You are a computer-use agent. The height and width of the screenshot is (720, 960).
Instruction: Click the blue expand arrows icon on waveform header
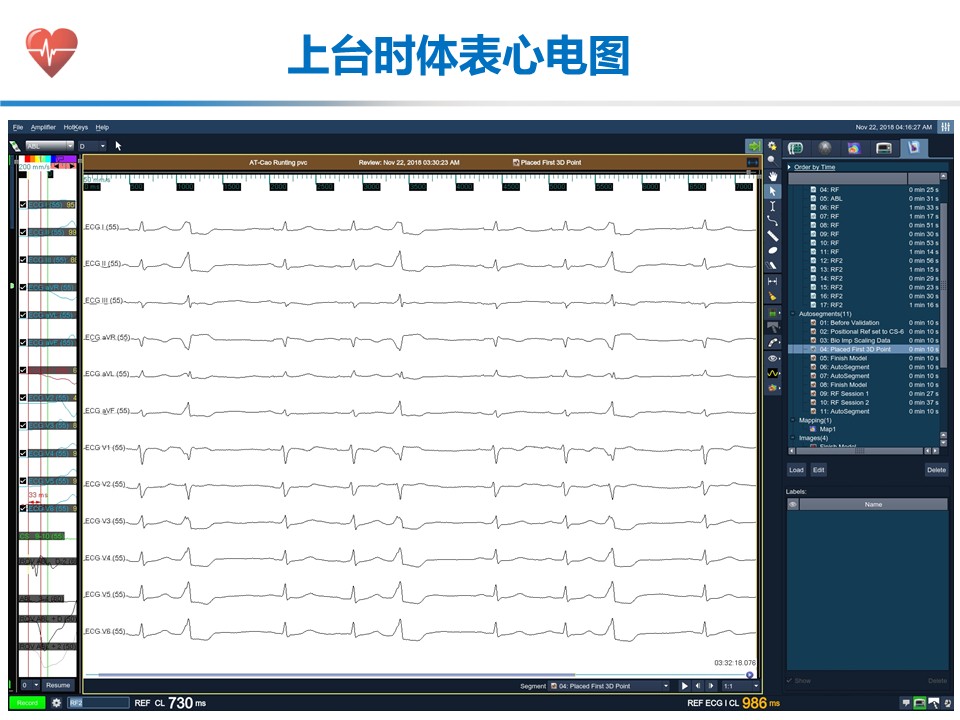click(752, 162)
